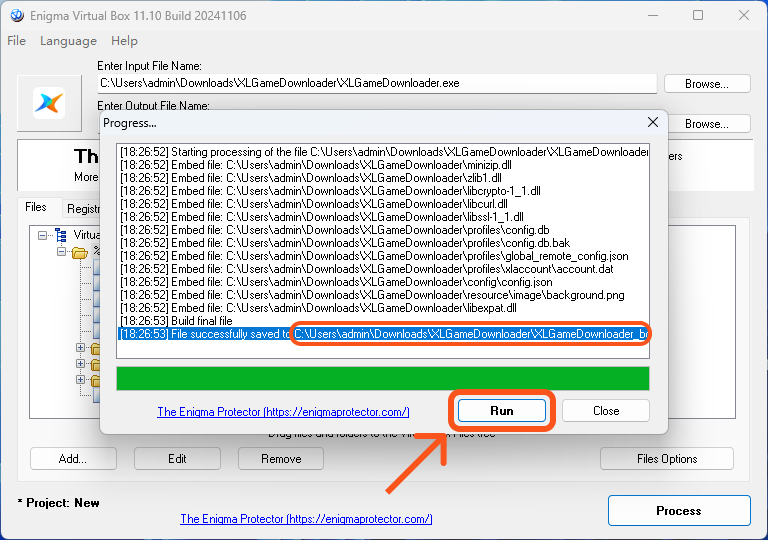Click the Close button in the Progress dialog
Image resolution: width=768 pixels, height=540 pixels.
(606, 411)
